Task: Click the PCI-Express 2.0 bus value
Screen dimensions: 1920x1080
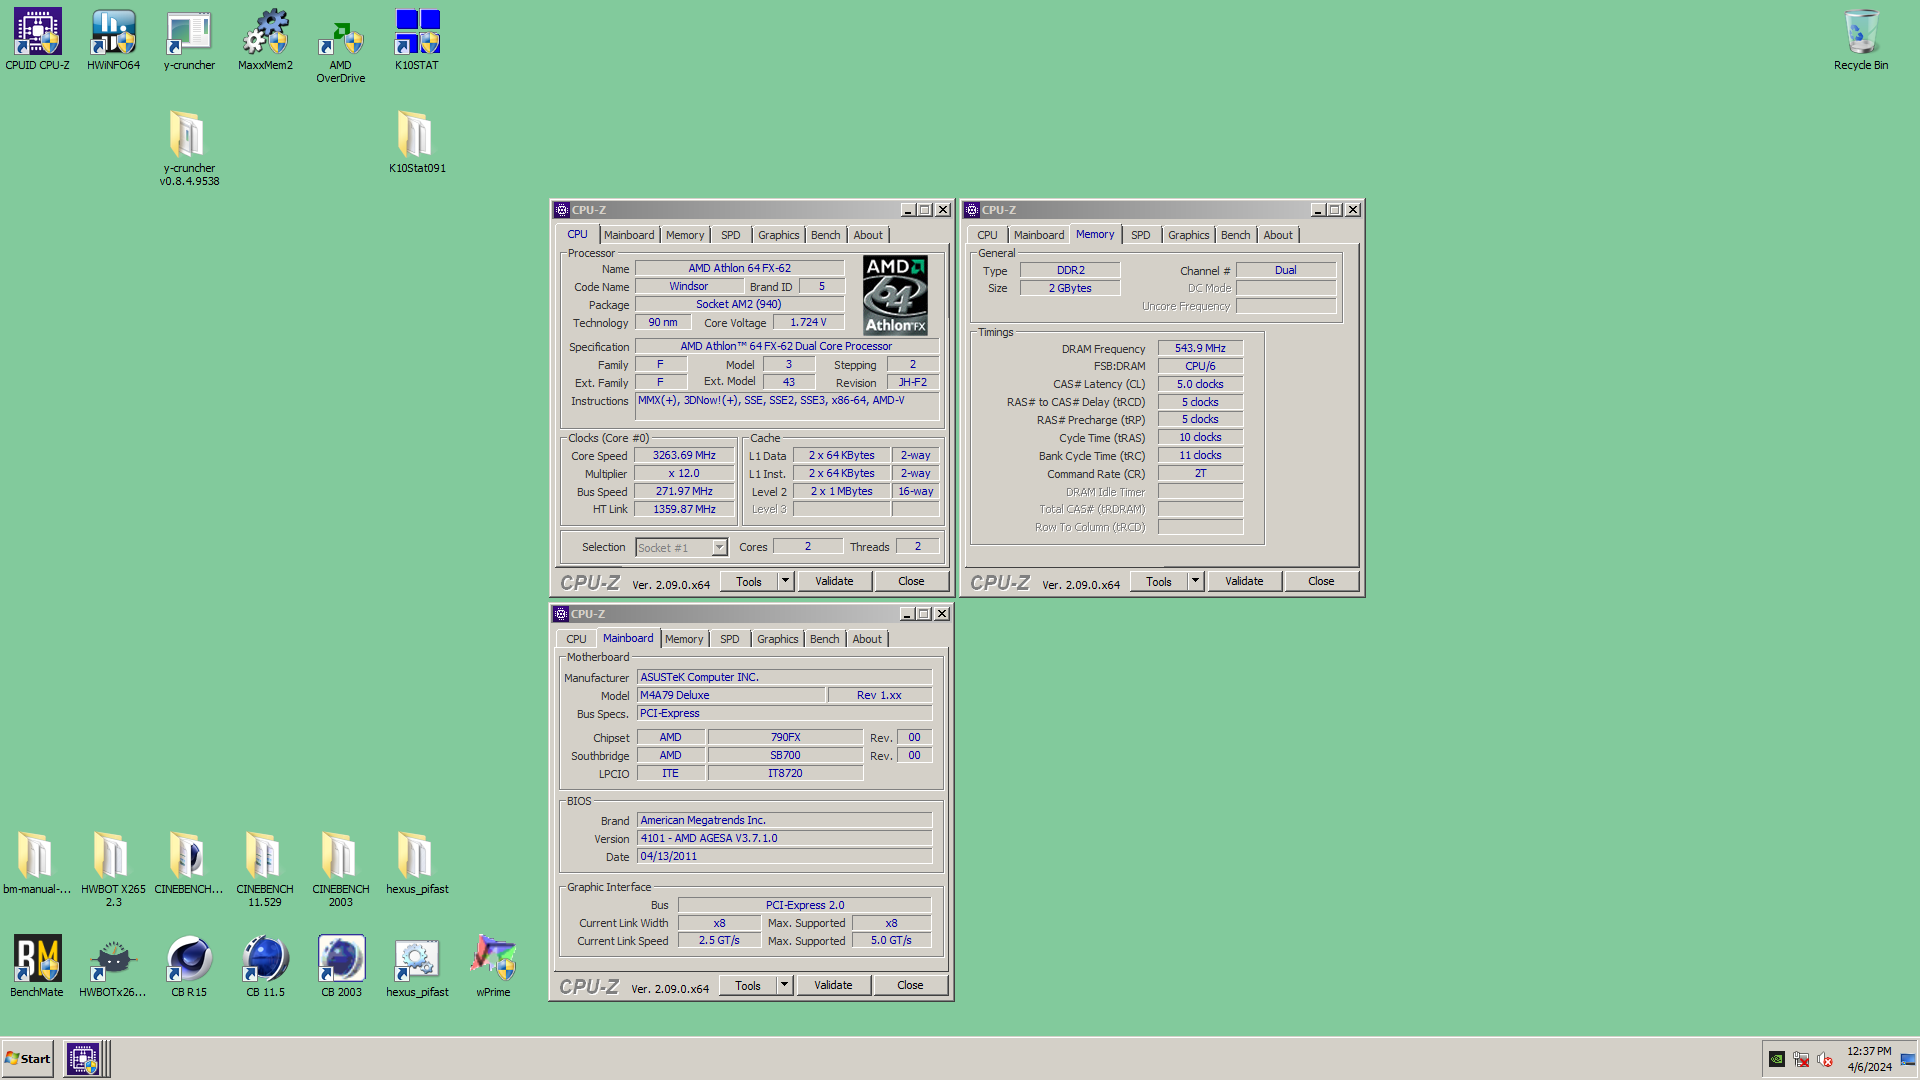Action: 805,905
